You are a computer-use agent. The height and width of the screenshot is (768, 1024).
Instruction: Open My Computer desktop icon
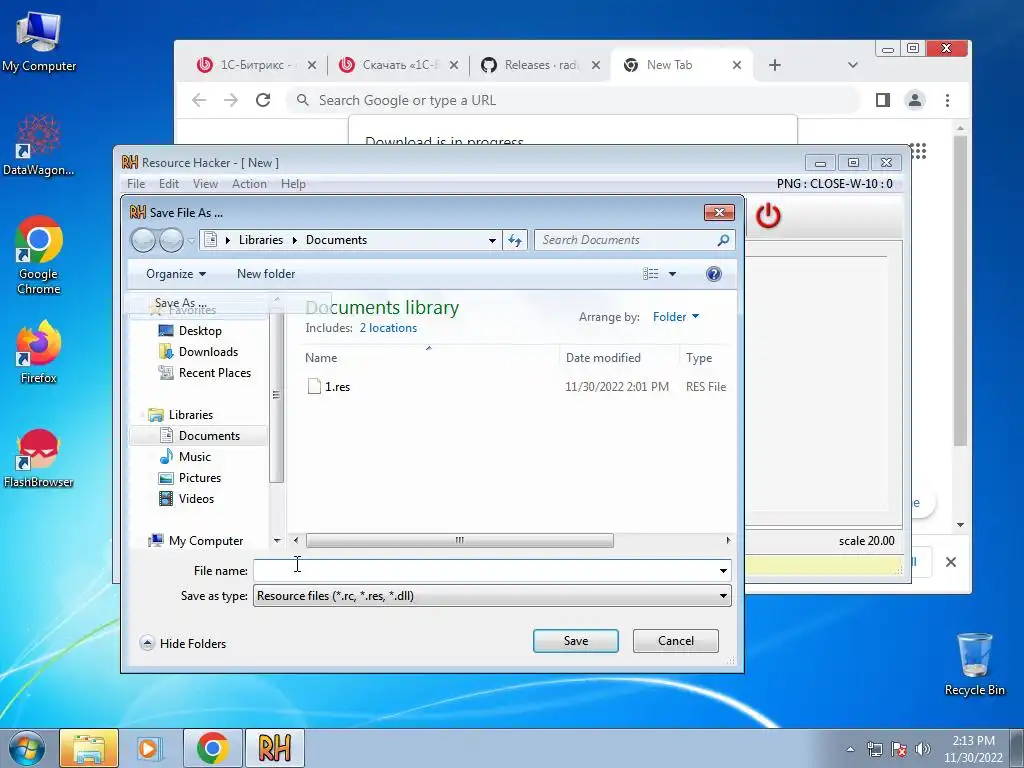39,41
